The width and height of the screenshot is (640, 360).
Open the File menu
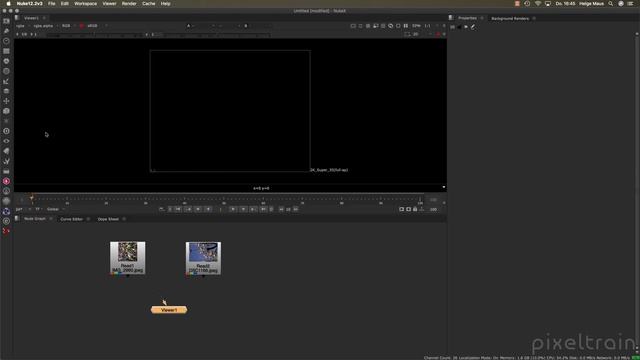pos(51,4)
